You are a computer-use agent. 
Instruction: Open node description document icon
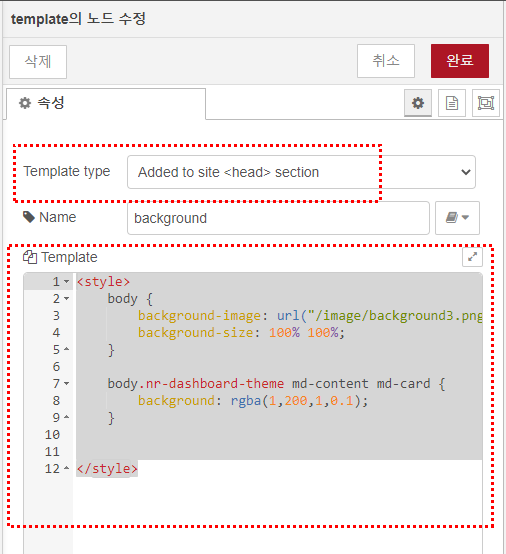click(x=452, y=103)
